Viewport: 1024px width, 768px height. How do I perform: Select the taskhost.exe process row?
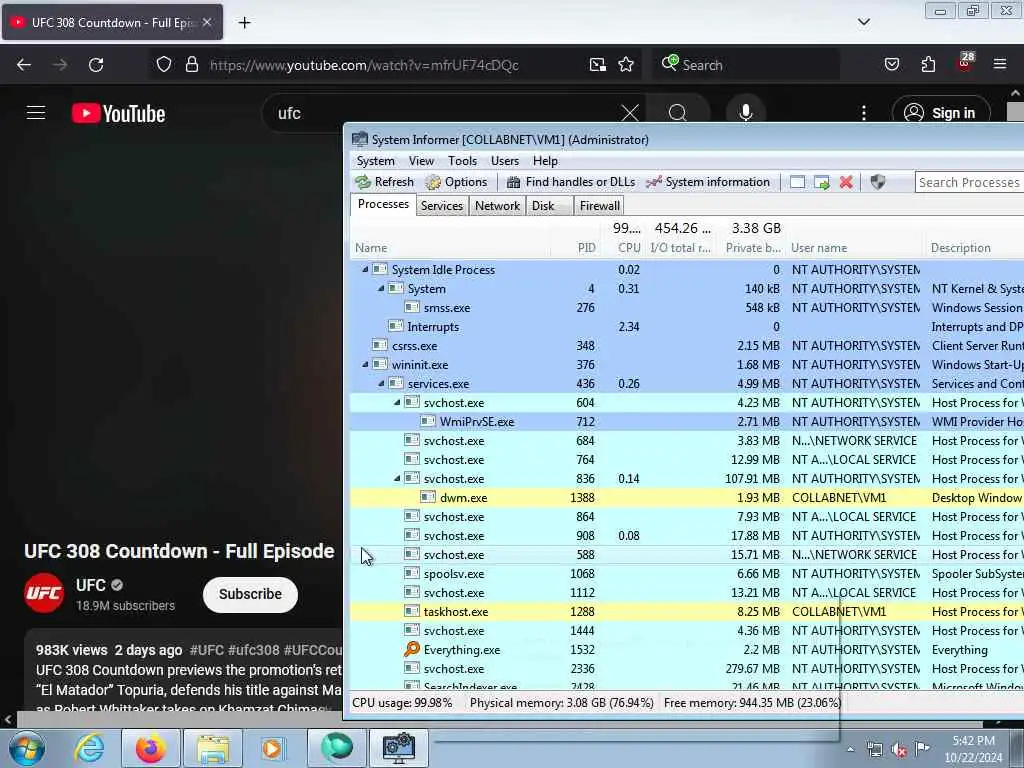coord(687,612)
